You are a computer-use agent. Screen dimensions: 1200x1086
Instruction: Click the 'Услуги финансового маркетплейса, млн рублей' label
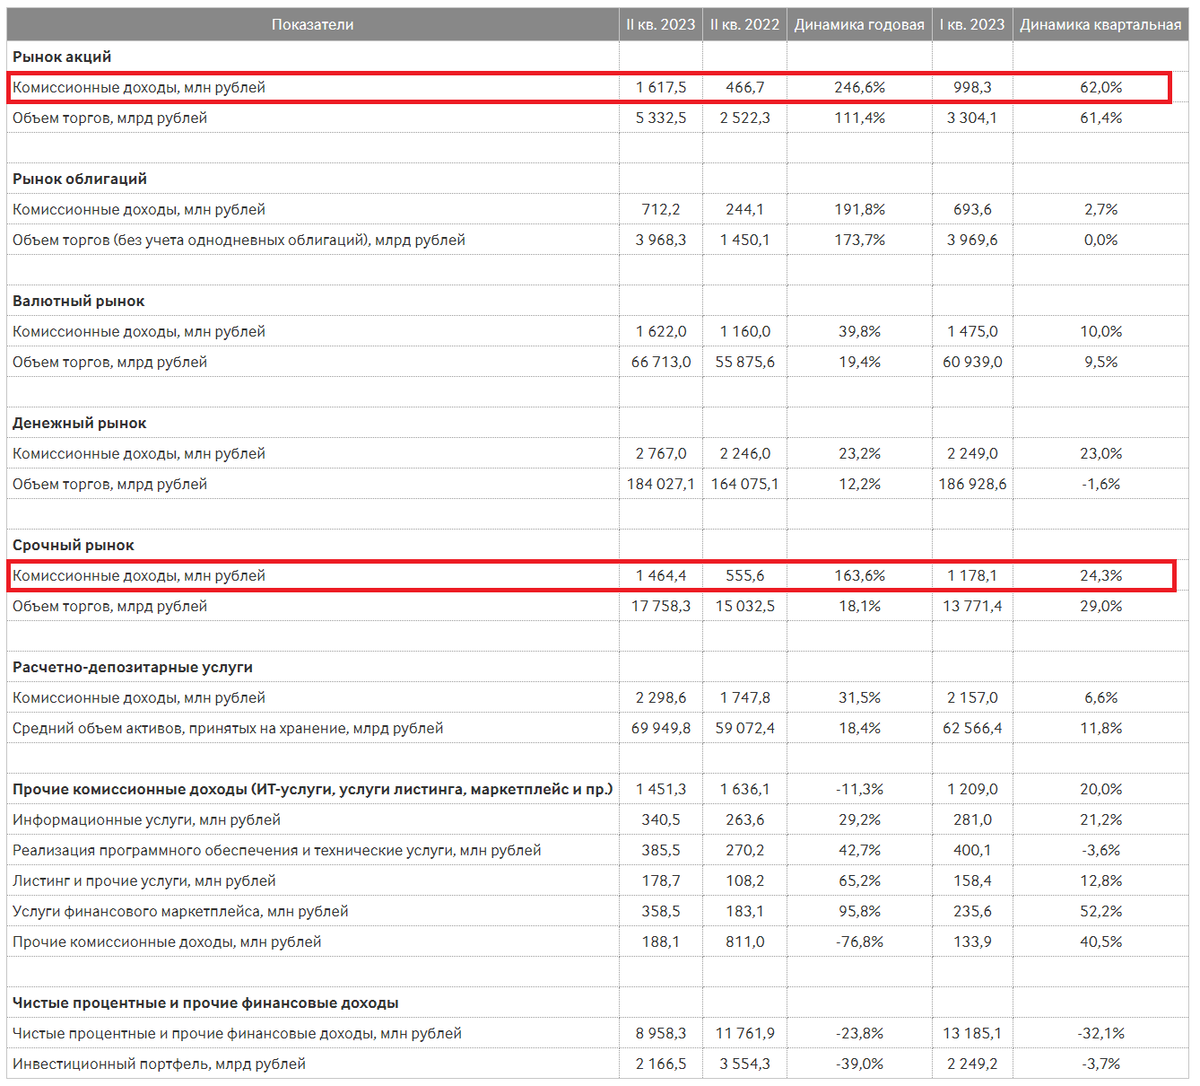[x=180, y=912]
